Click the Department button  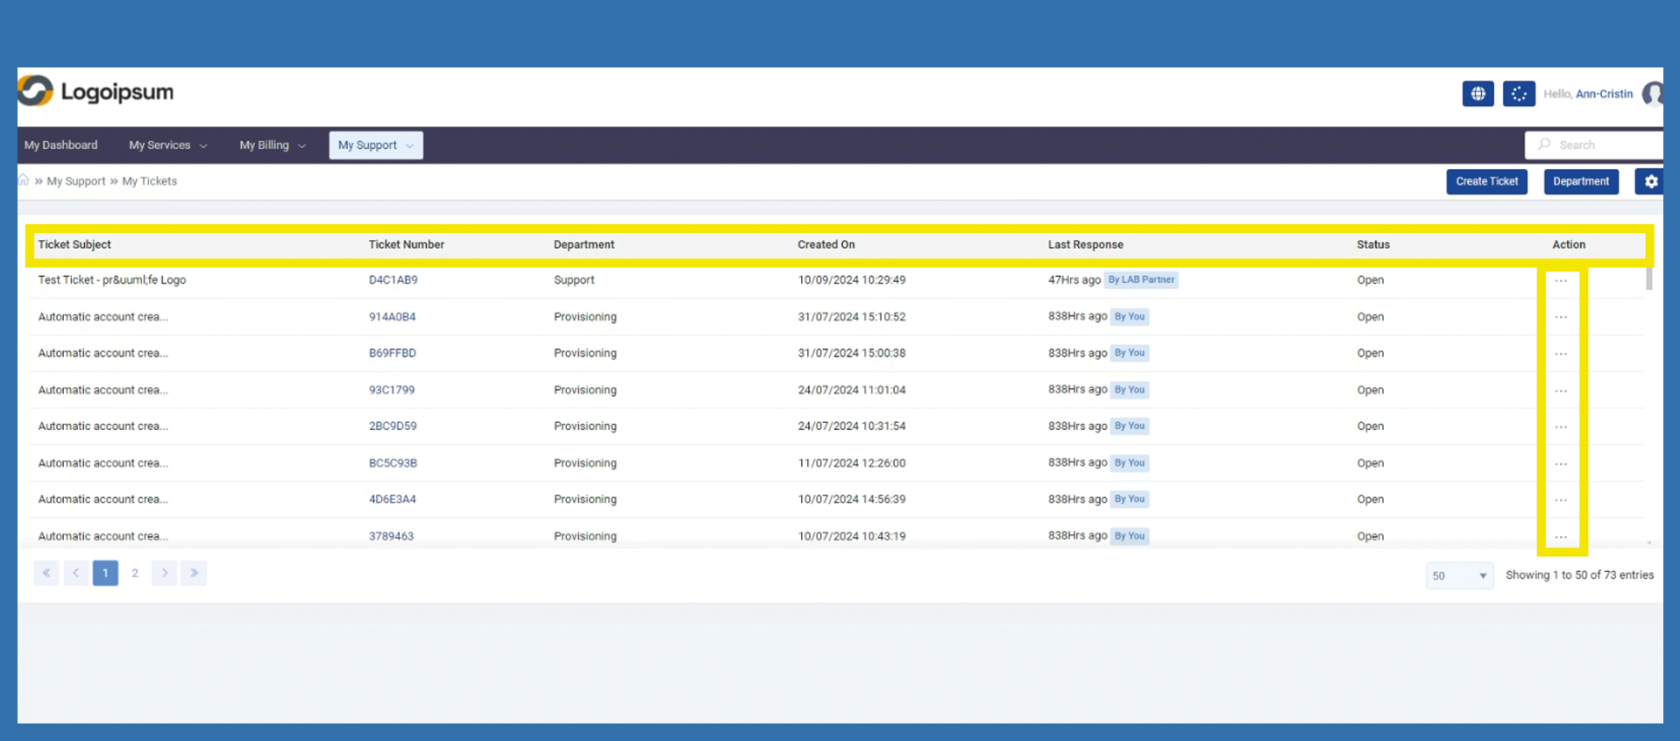[1580, 181]
